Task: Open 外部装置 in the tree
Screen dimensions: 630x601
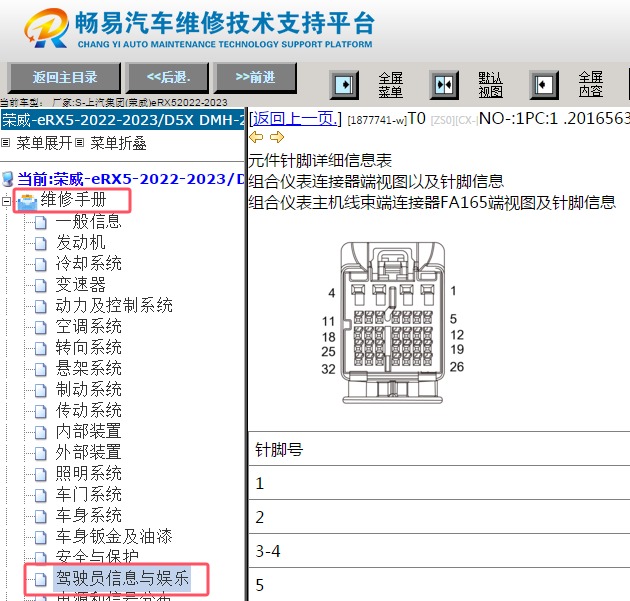Action: coord(88,452)
